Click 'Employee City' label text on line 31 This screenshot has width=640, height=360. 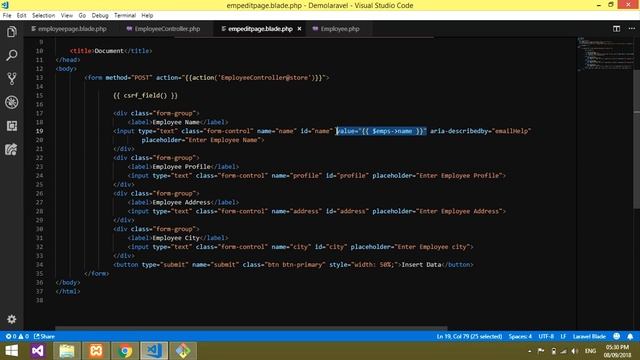click(176, 238)
